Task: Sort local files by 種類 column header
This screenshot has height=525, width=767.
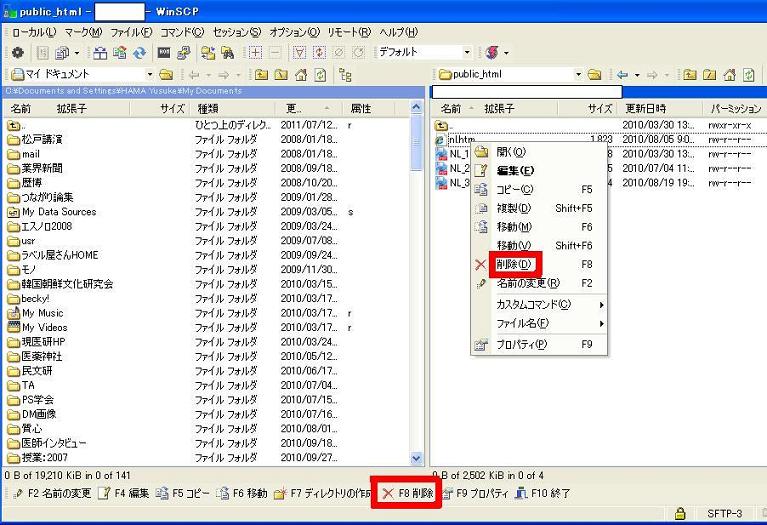Action: 208,108
